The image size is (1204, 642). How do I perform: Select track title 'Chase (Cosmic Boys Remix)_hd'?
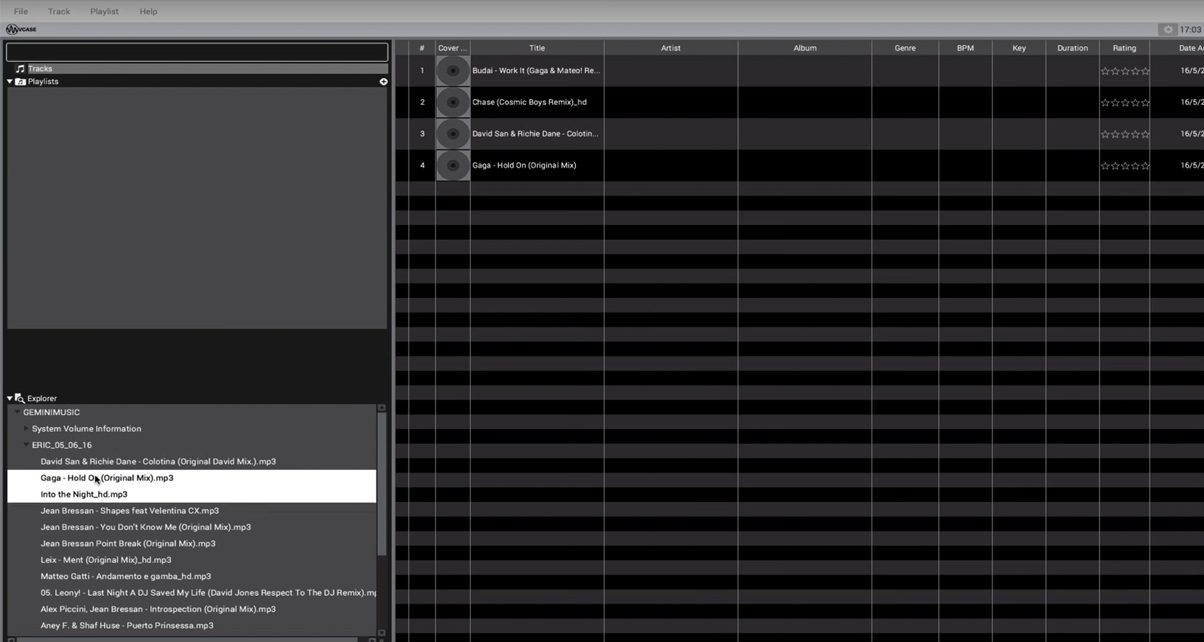coord(530,102)
